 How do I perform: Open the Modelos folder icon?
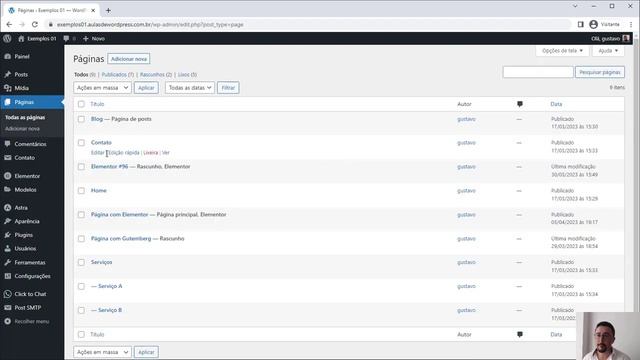click(8, 189)
